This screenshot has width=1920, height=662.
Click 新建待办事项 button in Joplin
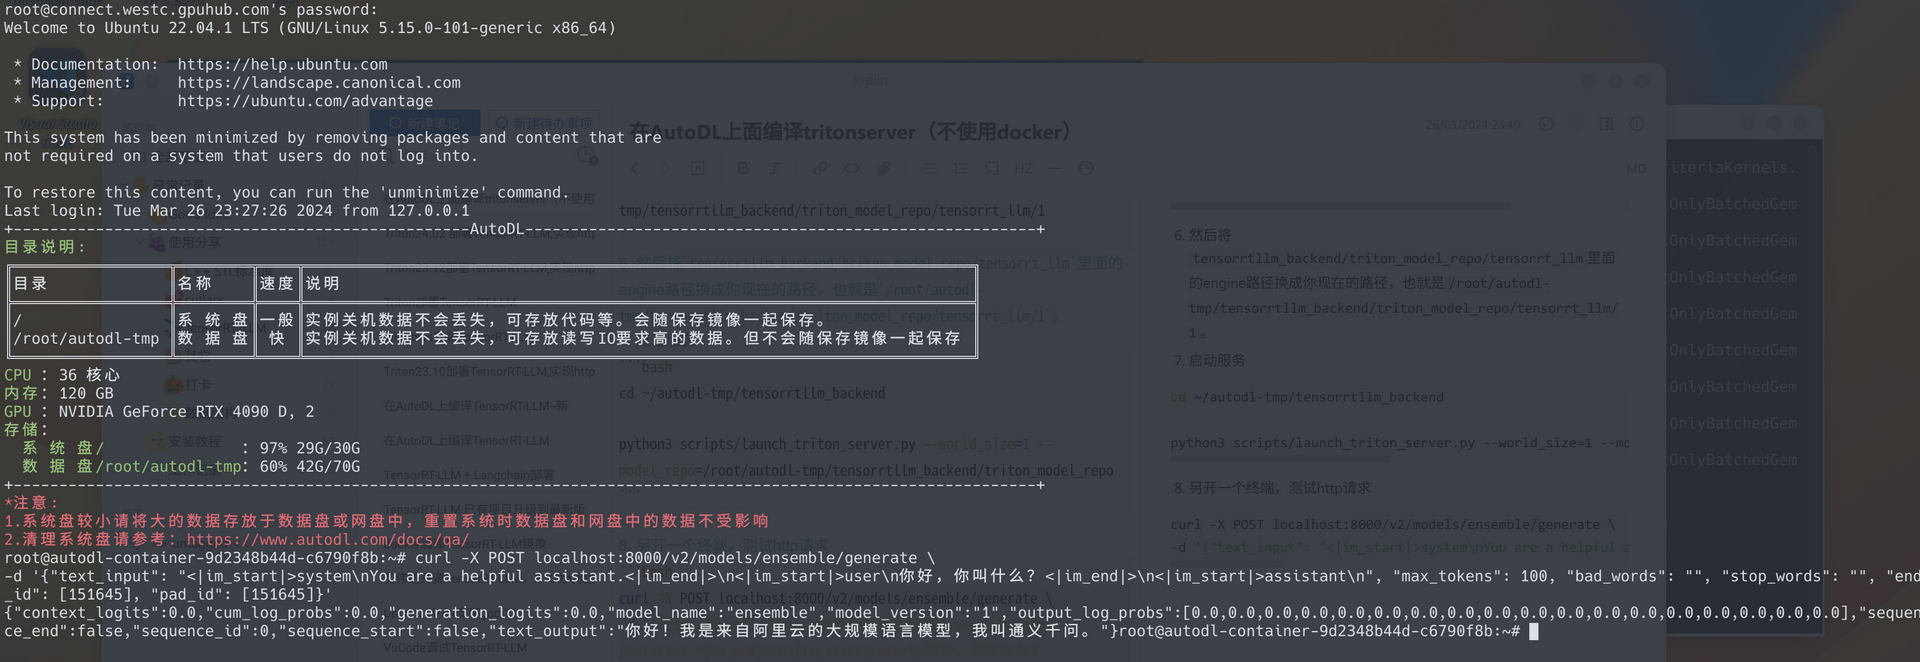[544, 124]
